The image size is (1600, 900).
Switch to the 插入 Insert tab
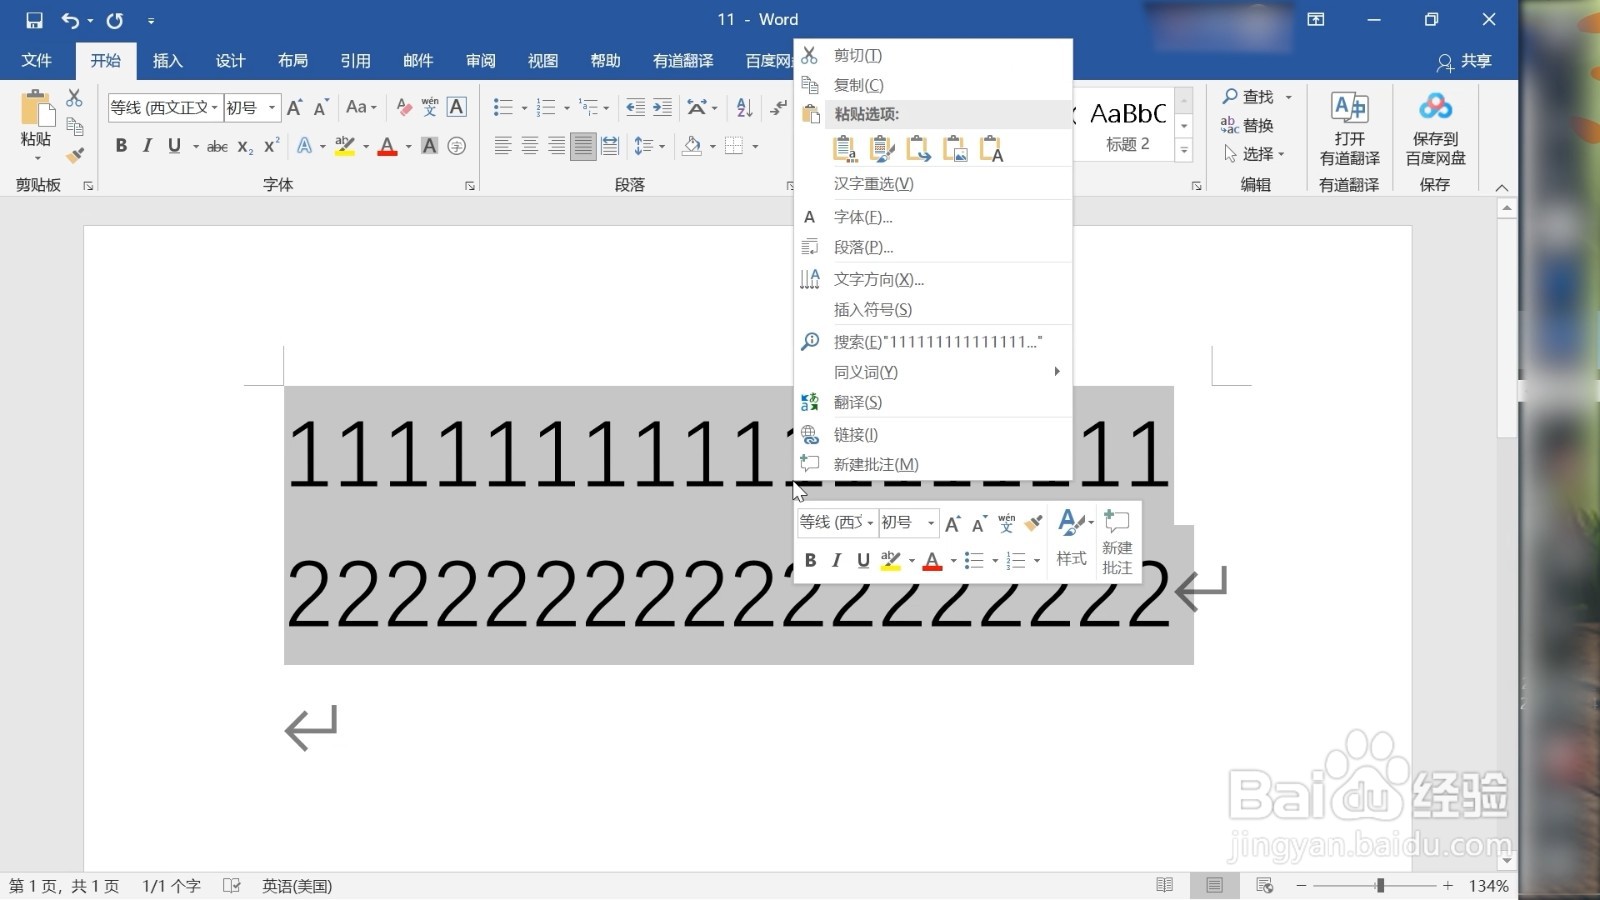[x=167, y=60]
